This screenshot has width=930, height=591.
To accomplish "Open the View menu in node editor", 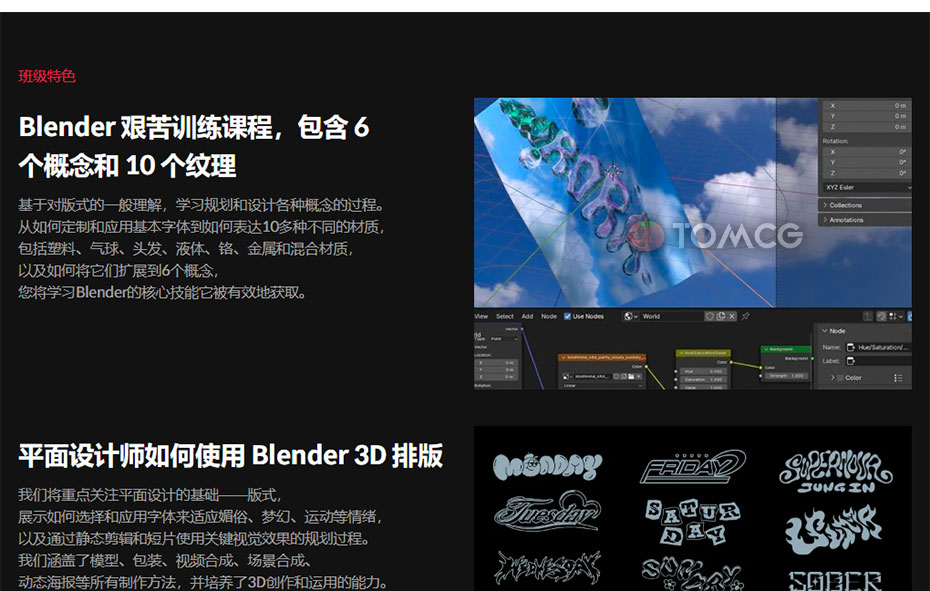I will pyautogui.click(x=481, y=316).
